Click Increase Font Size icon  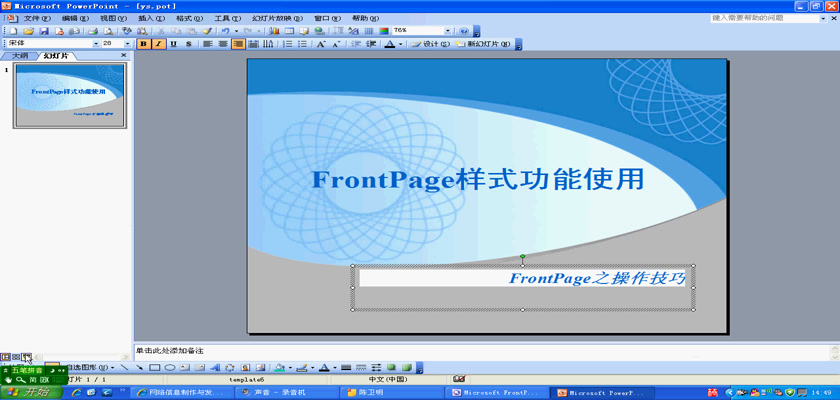(x=321, y=44)
